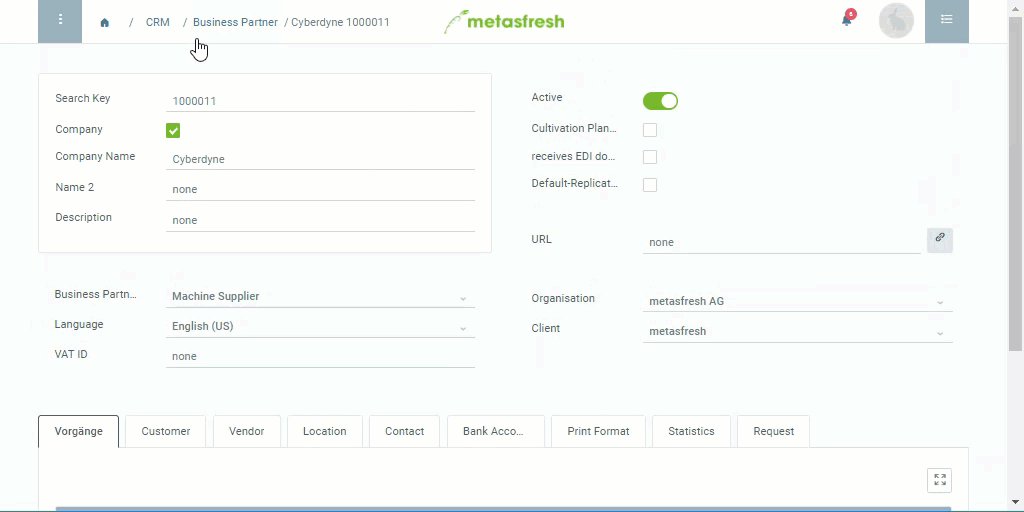Switch to the Print Format tab
Image resolution: width=1024 pixels, height=512 pixels.
tap(598, 431)
